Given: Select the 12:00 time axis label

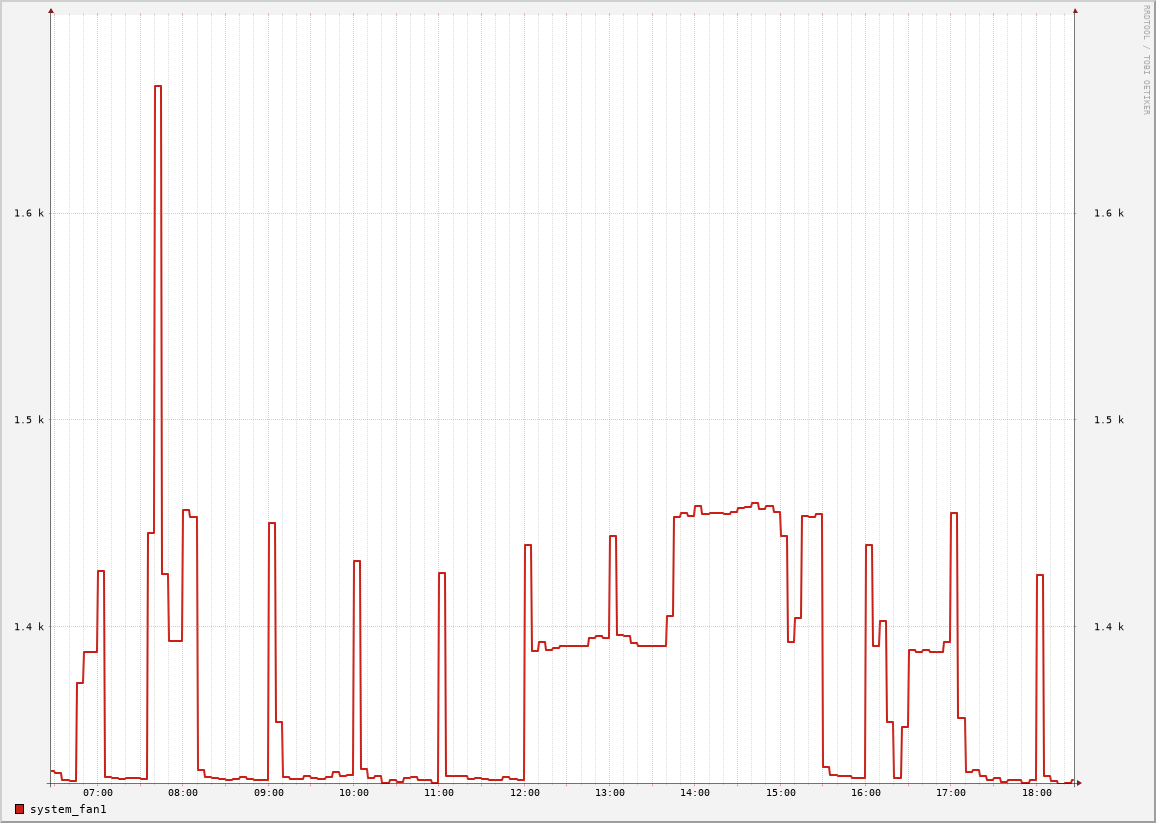Looking at the screenshot, I should 525,793.
